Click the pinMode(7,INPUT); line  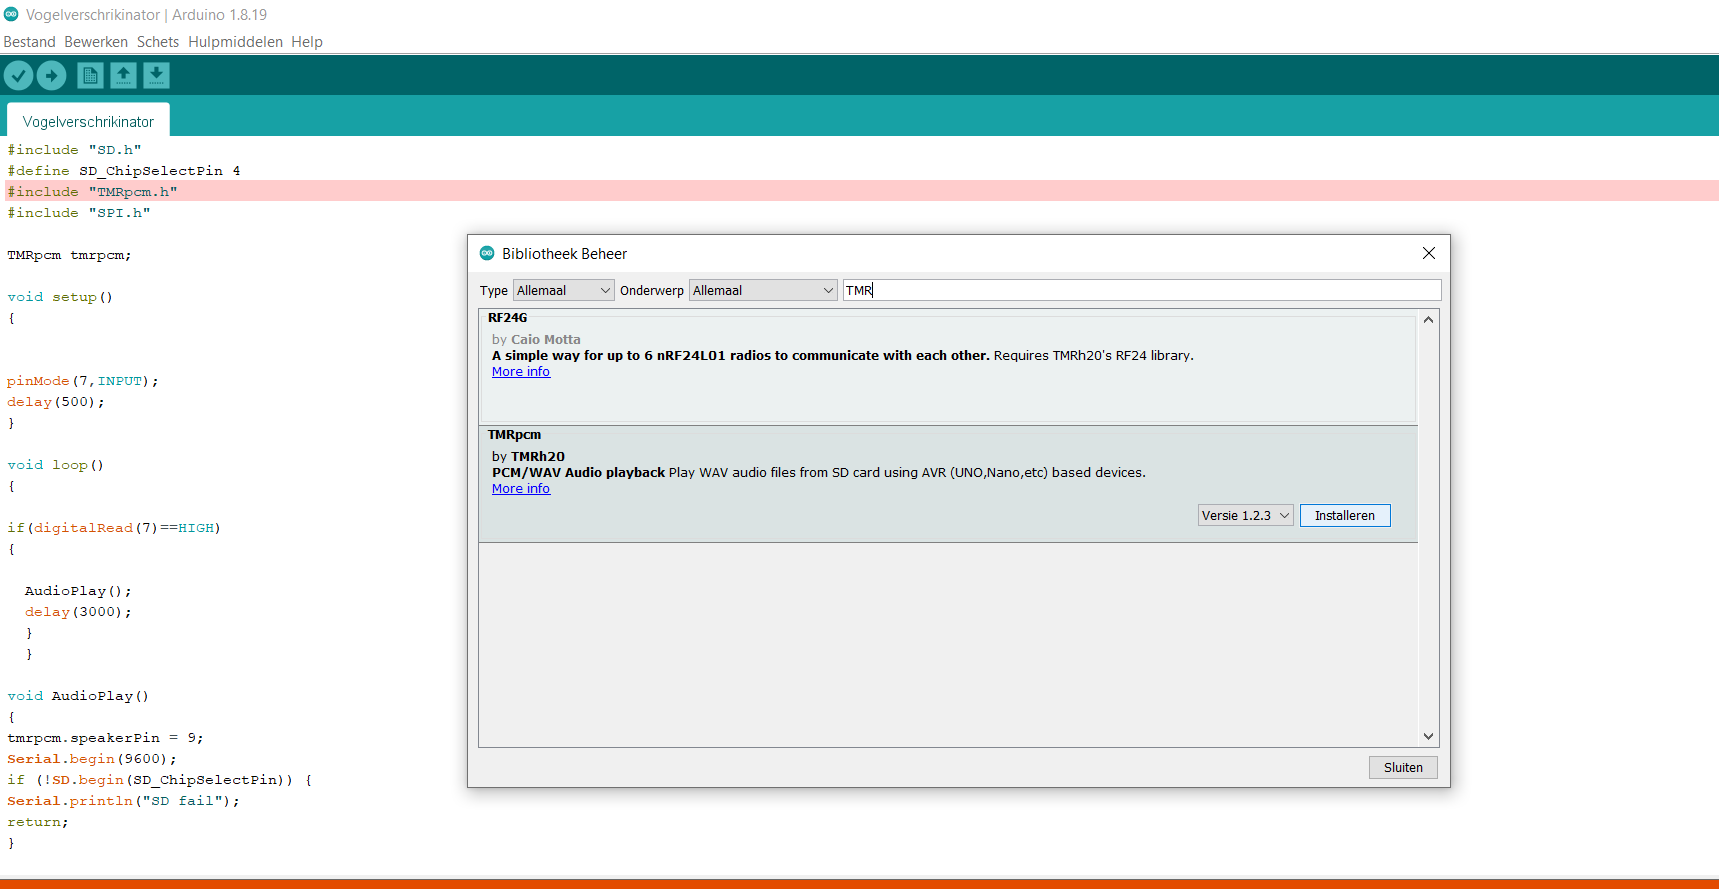click(x=83, y=380)
